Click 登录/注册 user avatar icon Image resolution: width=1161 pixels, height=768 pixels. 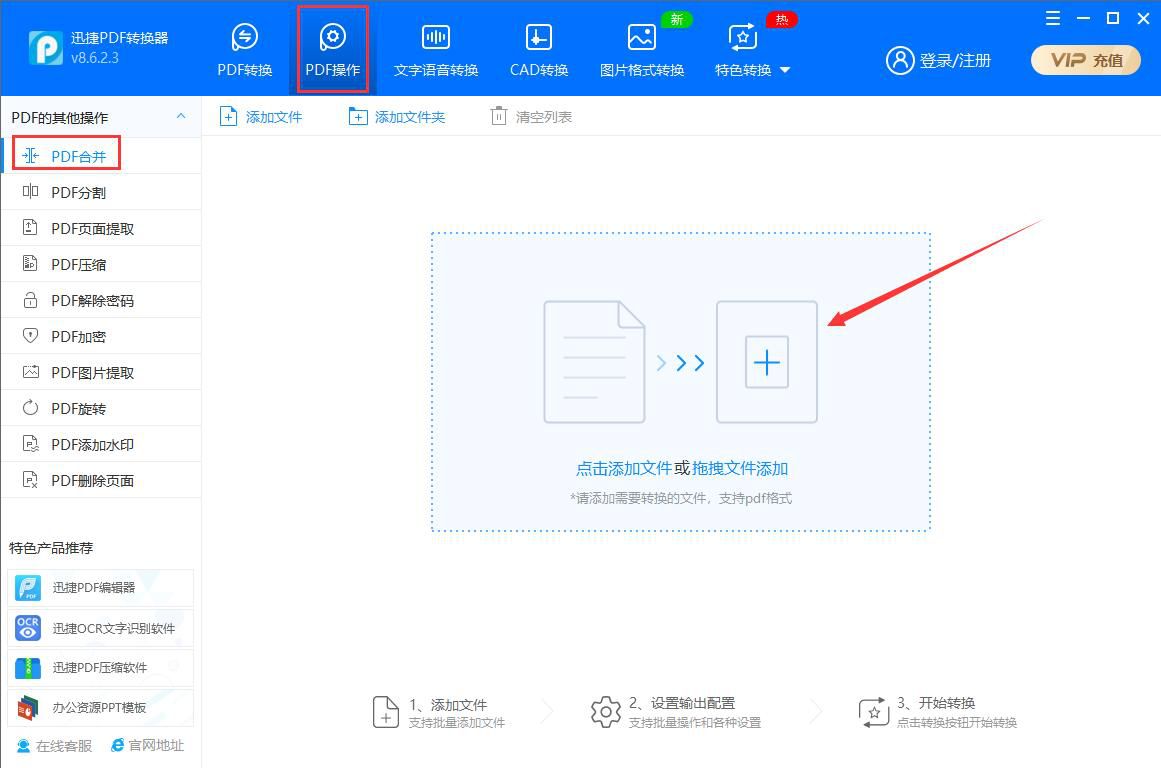tap(900, 61)
